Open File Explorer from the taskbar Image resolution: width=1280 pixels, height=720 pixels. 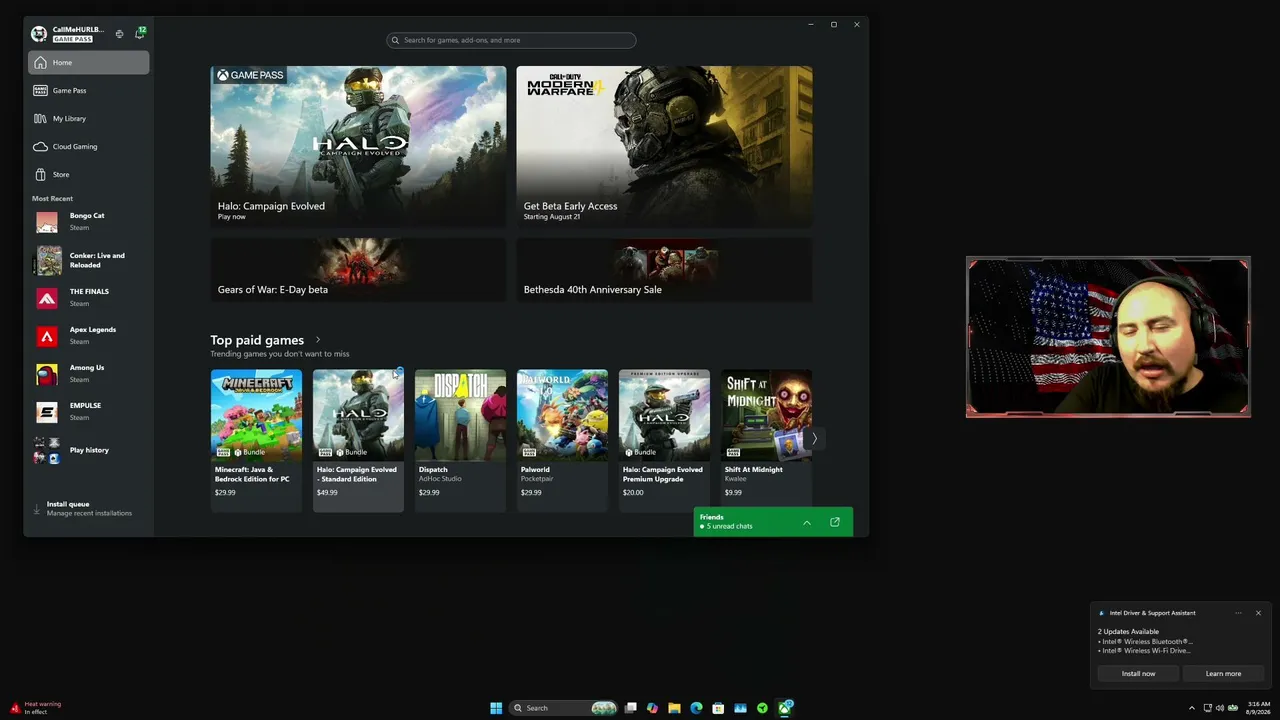(675, 708)
